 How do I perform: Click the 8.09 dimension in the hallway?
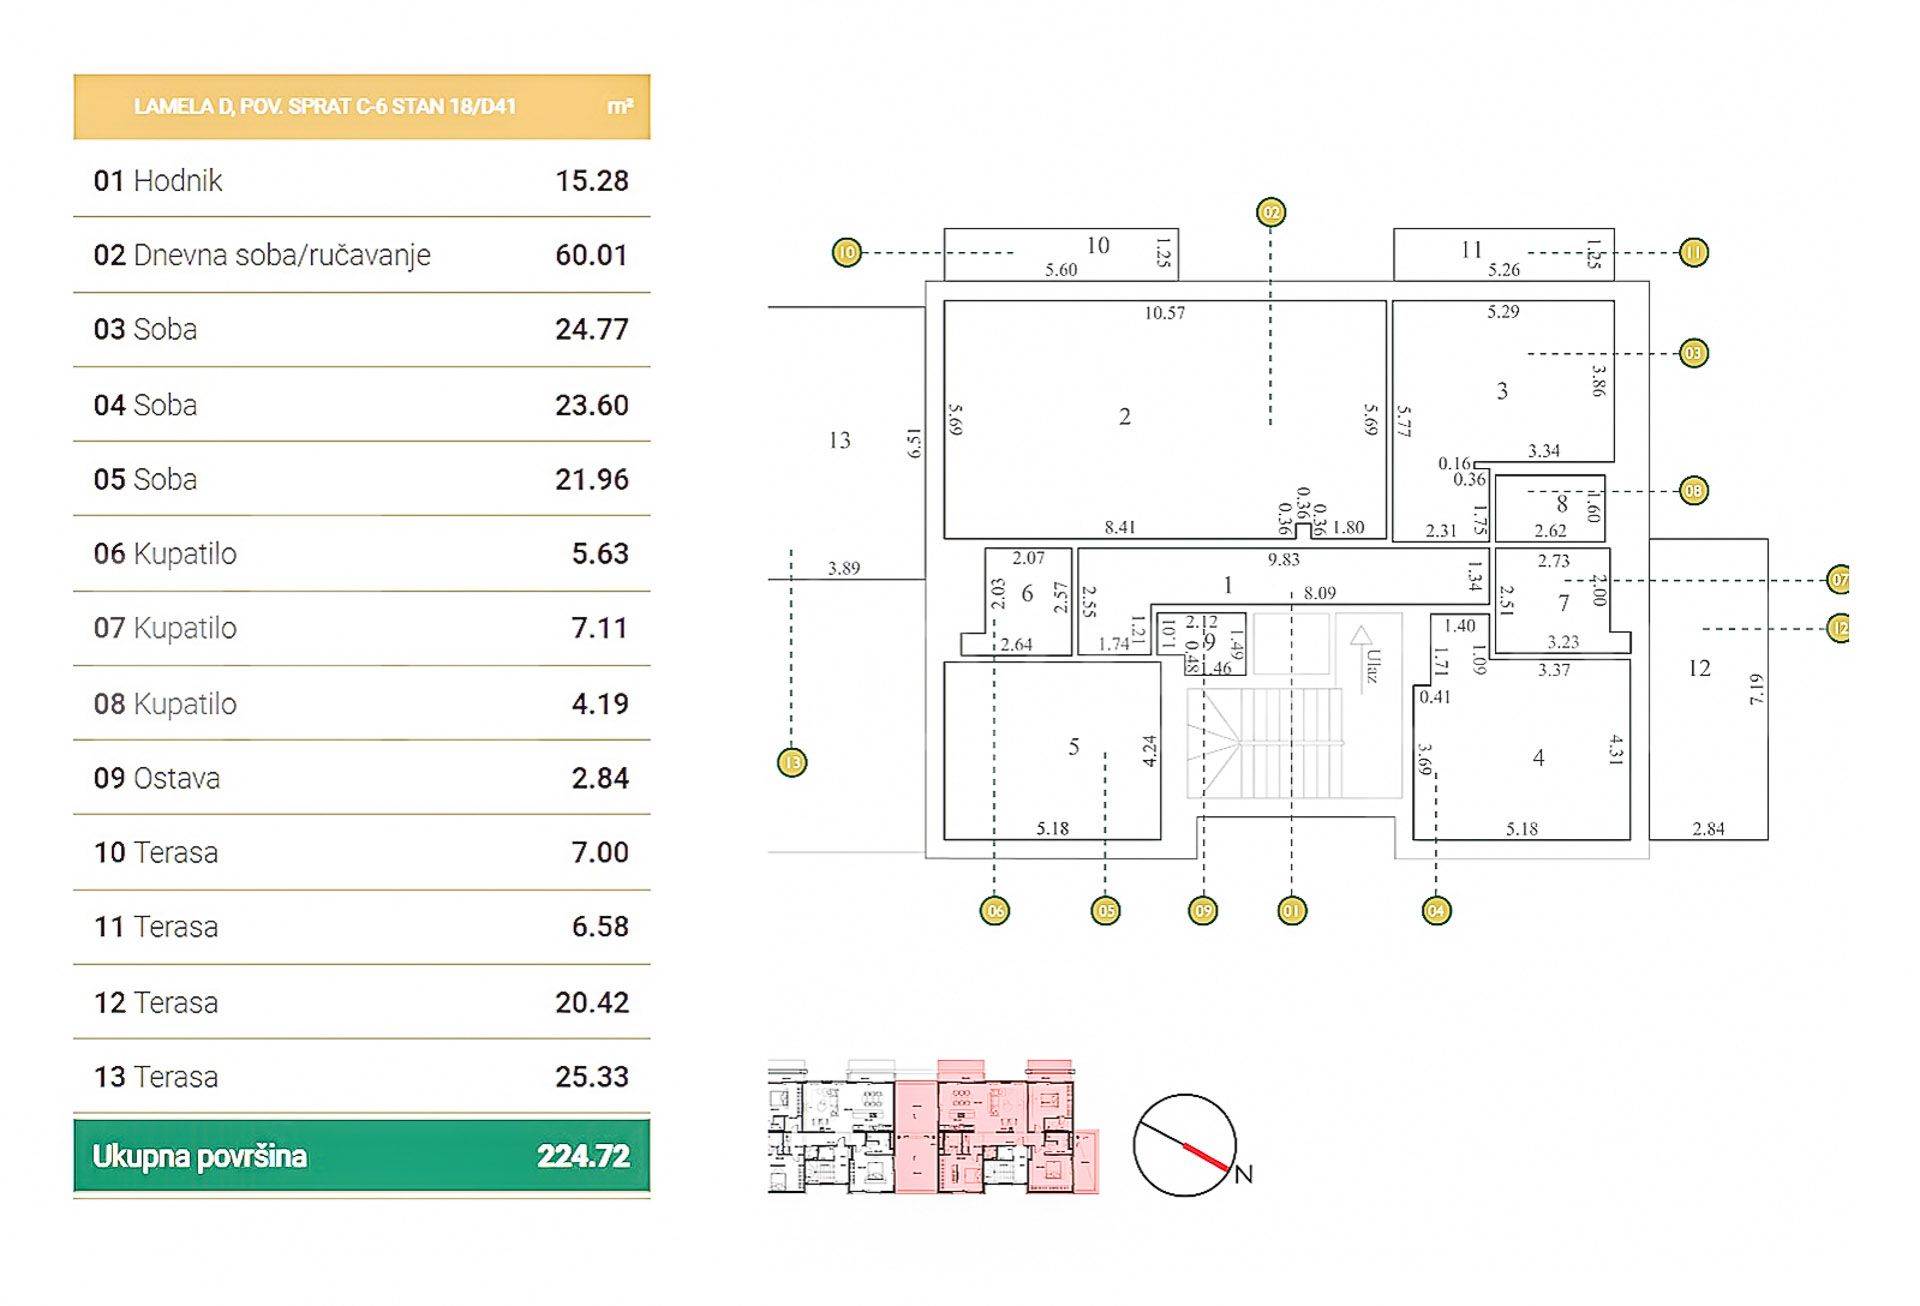(x=1320, y=593)
